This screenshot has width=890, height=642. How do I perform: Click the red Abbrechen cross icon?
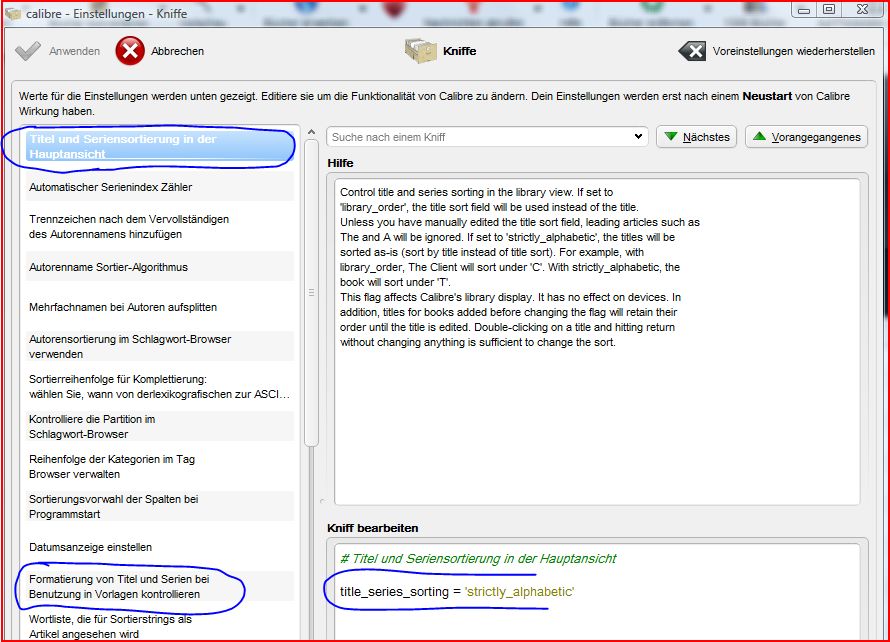coord(130,51)
